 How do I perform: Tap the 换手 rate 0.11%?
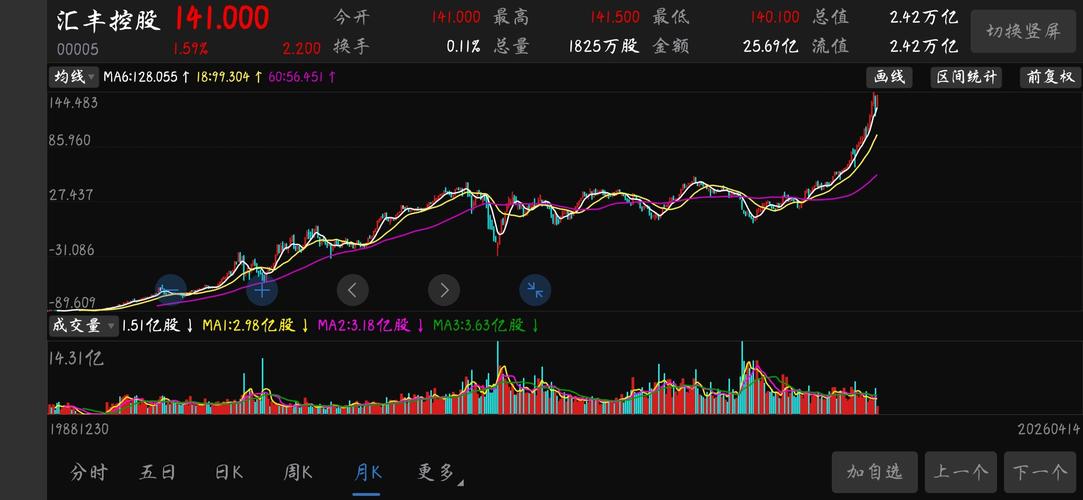463,47
